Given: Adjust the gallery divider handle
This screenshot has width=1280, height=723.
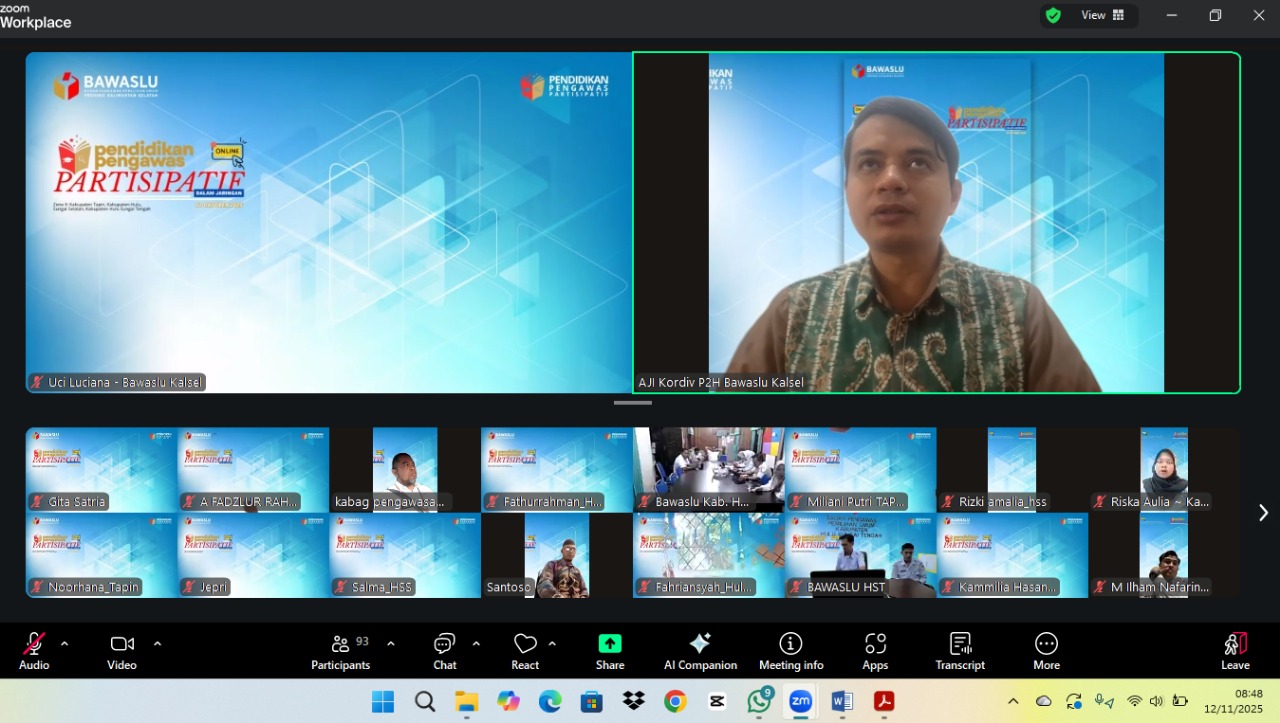Looking at the screenshot, I should coord(633,403).
